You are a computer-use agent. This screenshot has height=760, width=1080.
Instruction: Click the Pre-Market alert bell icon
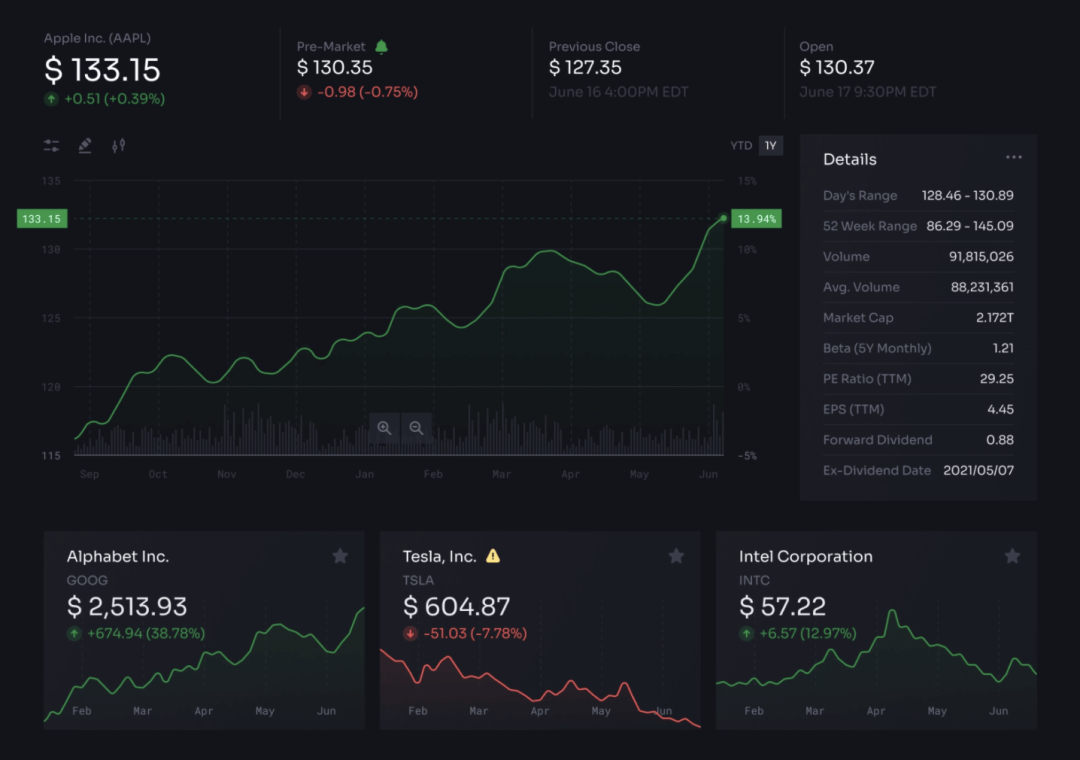381,46
